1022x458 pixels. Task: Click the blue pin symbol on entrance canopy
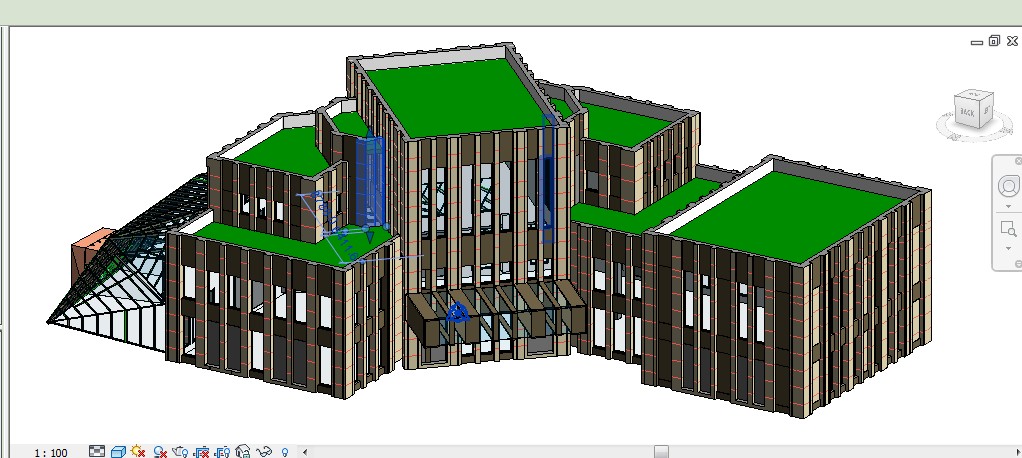pos(458,314)
